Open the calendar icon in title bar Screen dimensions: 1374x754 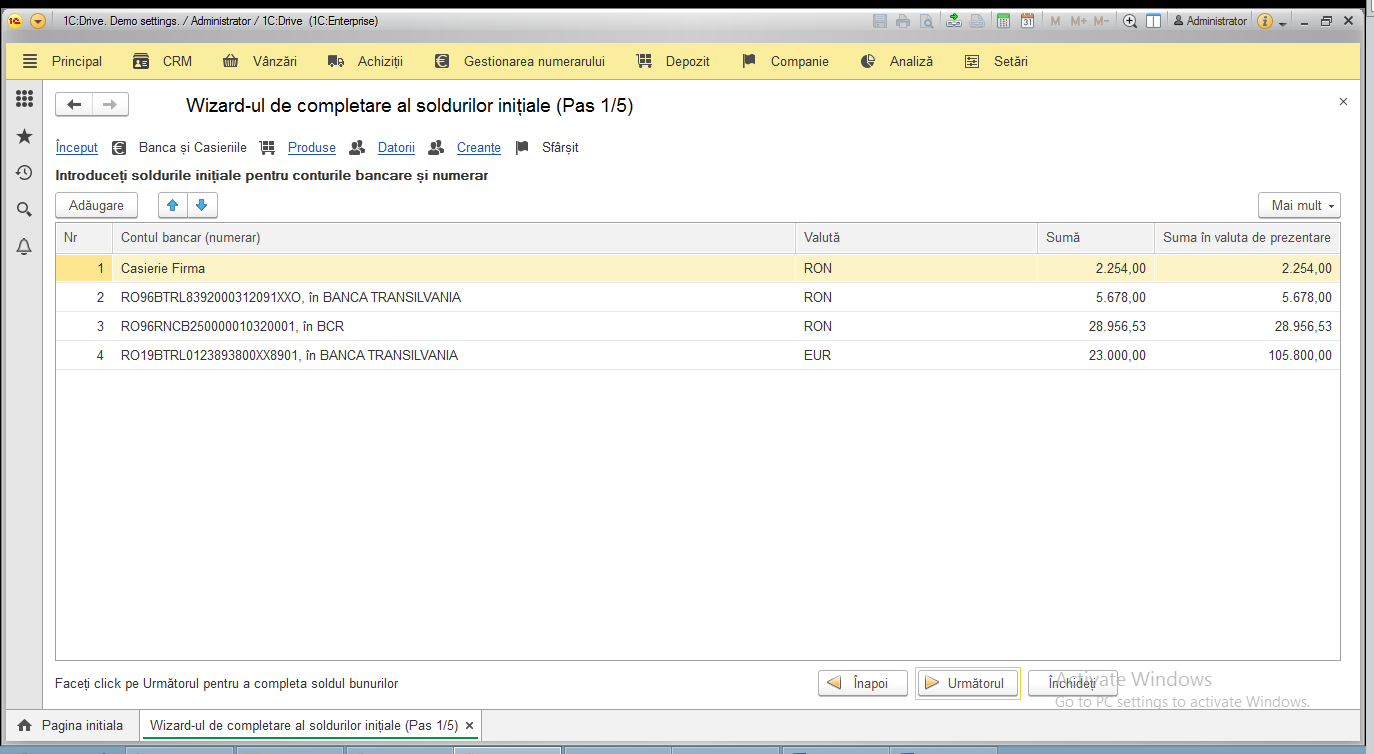click(1027, 21)
